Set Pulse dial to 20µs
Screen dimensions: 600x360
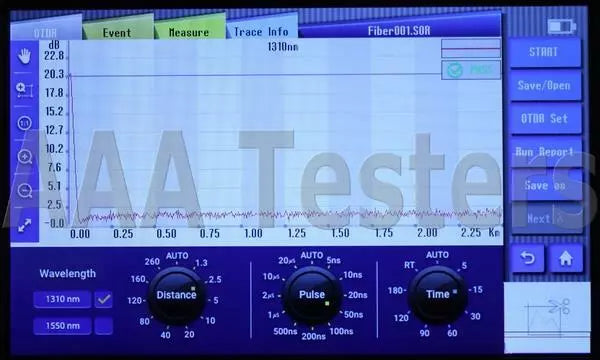click(287, 261)
